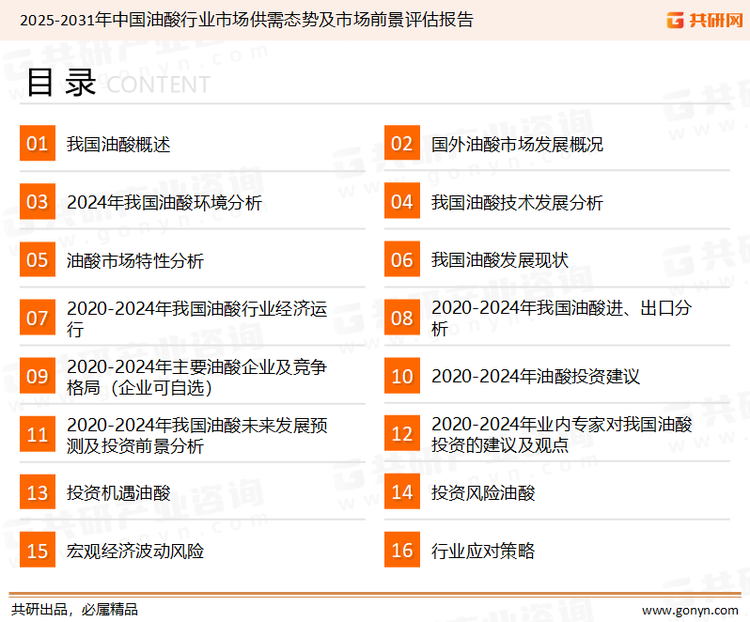Click the orange 14 number box
This screenshot has height=622, width=750.
point(402,492)
